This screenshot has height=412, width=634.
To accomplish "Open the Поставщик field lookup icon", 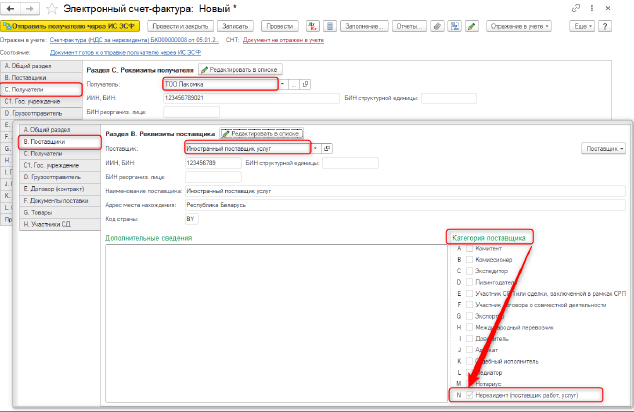I will 328,148.
